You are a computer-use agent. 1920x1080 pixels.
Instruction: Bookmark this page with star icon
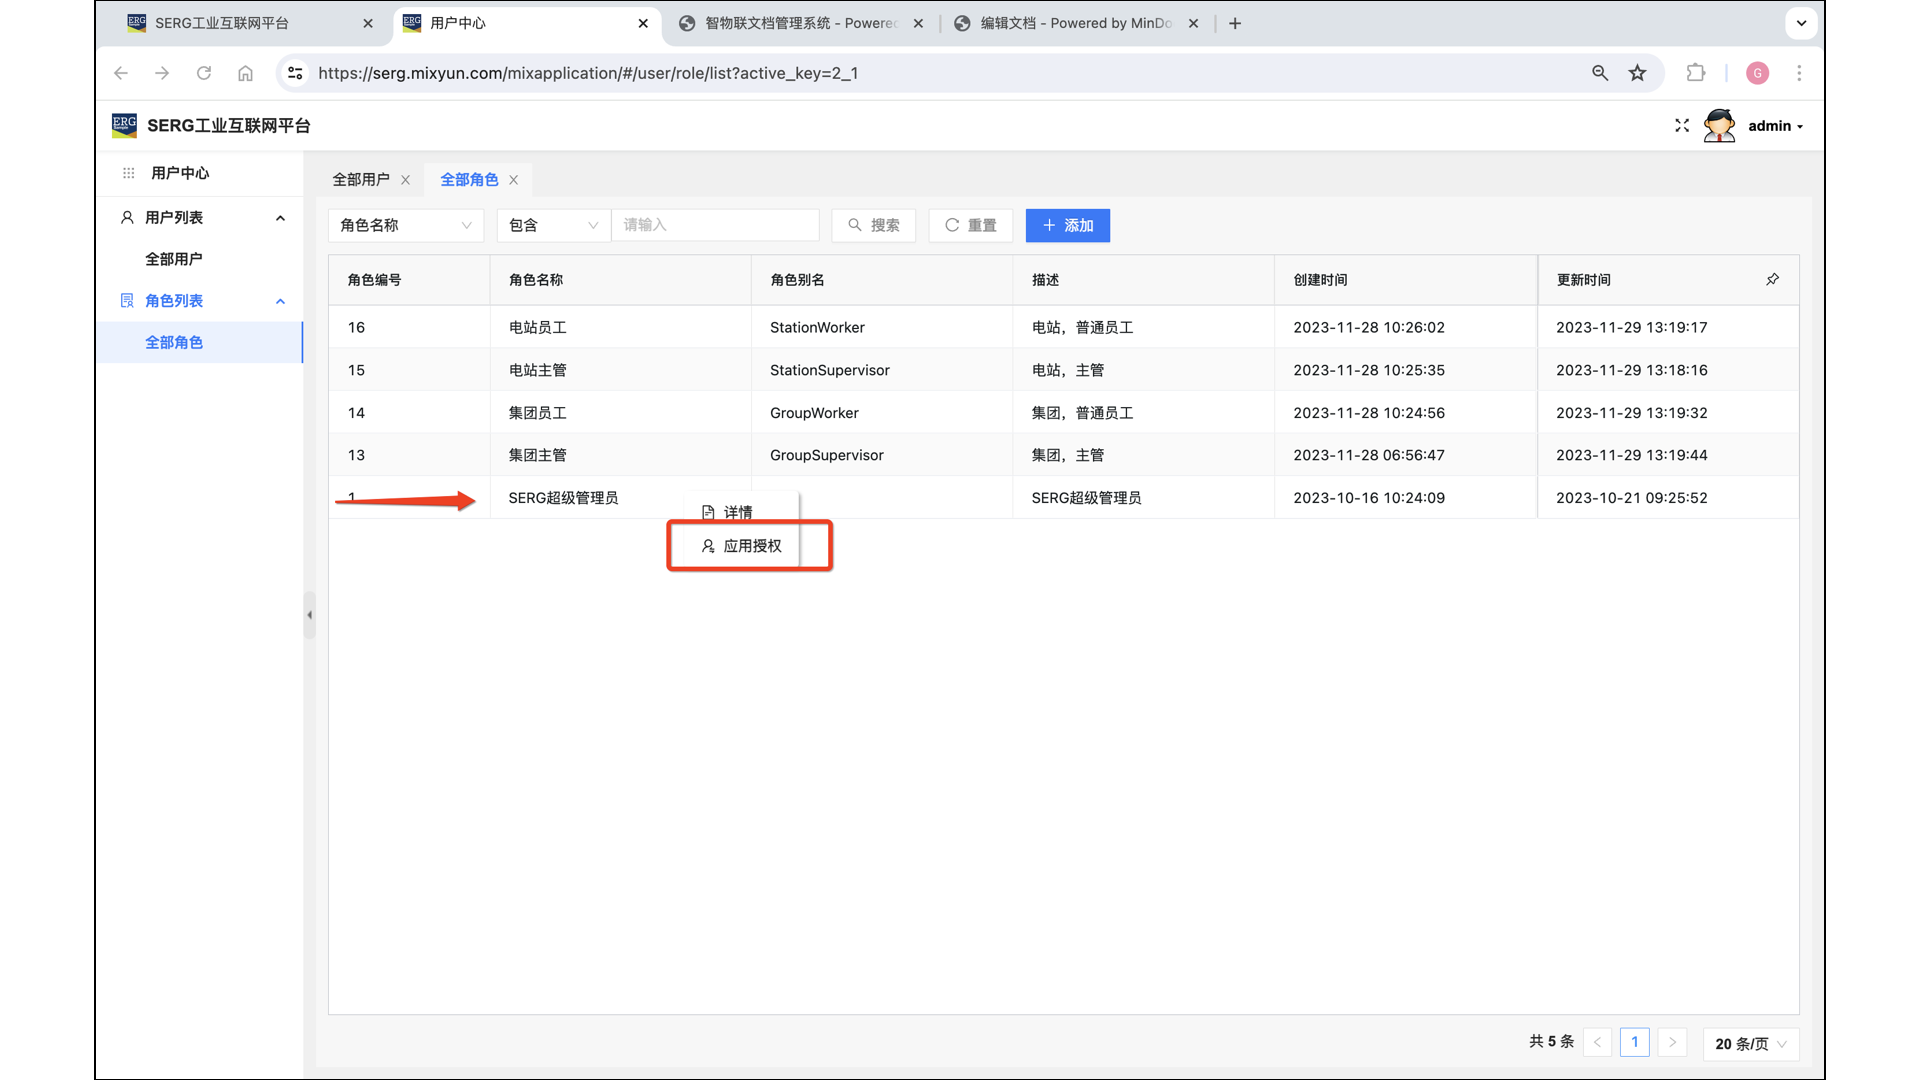click(x=1637, y=73)
